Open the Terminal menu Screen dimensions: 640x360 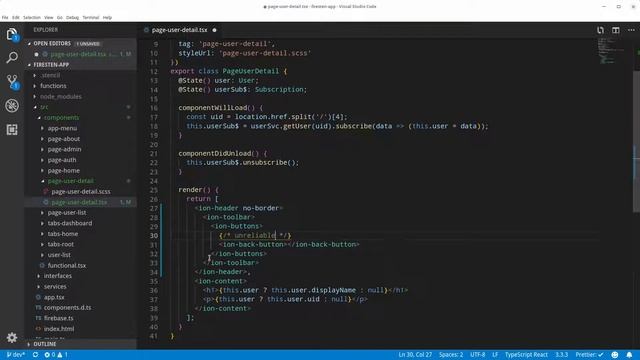(91, 18)
